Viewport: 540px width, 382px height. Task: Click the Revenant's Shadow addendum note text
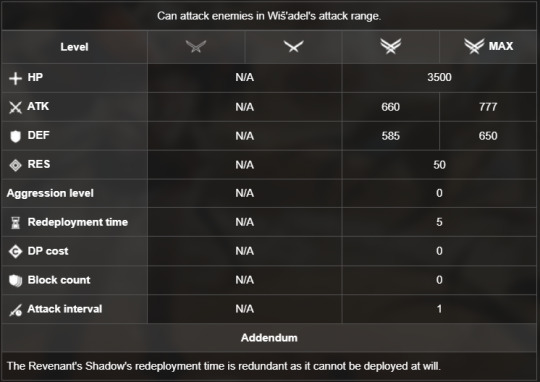(224, 366)
